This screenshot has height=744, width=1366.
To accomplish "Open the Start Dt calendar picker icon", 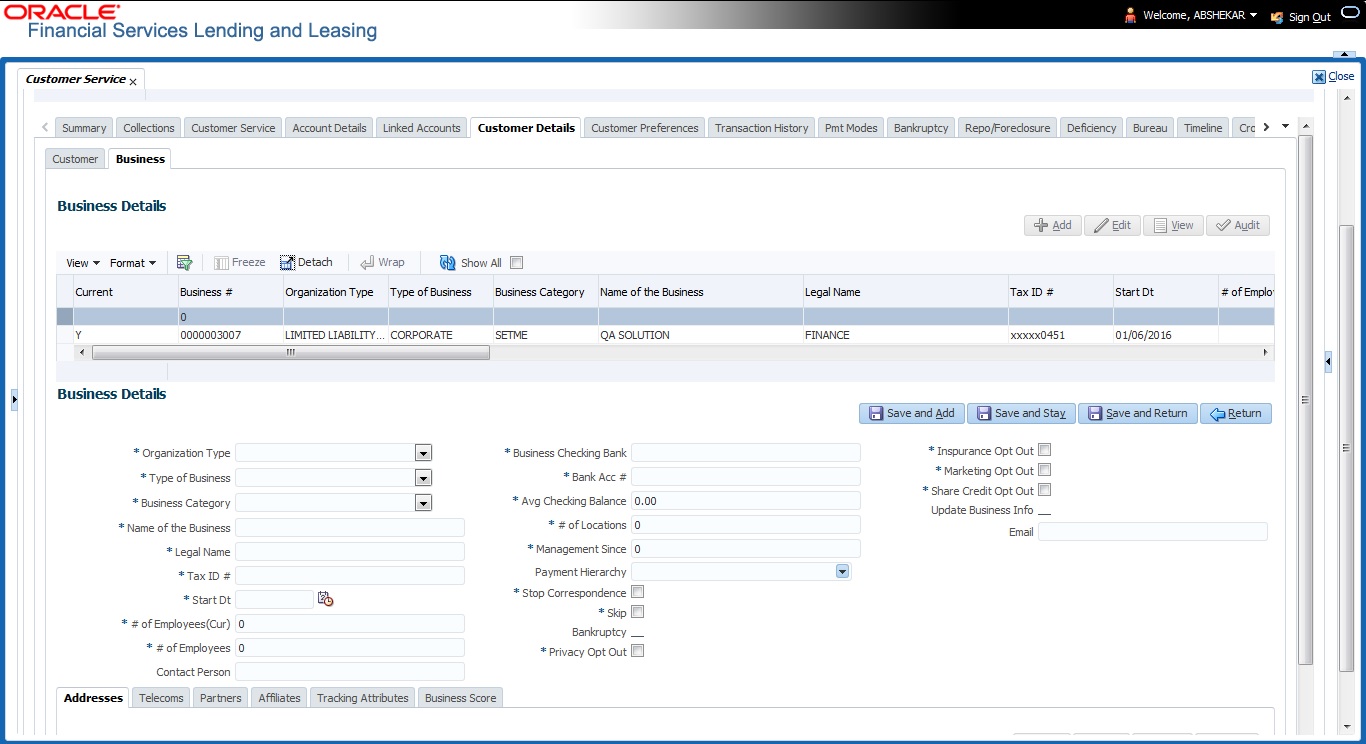I will click(325, 599).
